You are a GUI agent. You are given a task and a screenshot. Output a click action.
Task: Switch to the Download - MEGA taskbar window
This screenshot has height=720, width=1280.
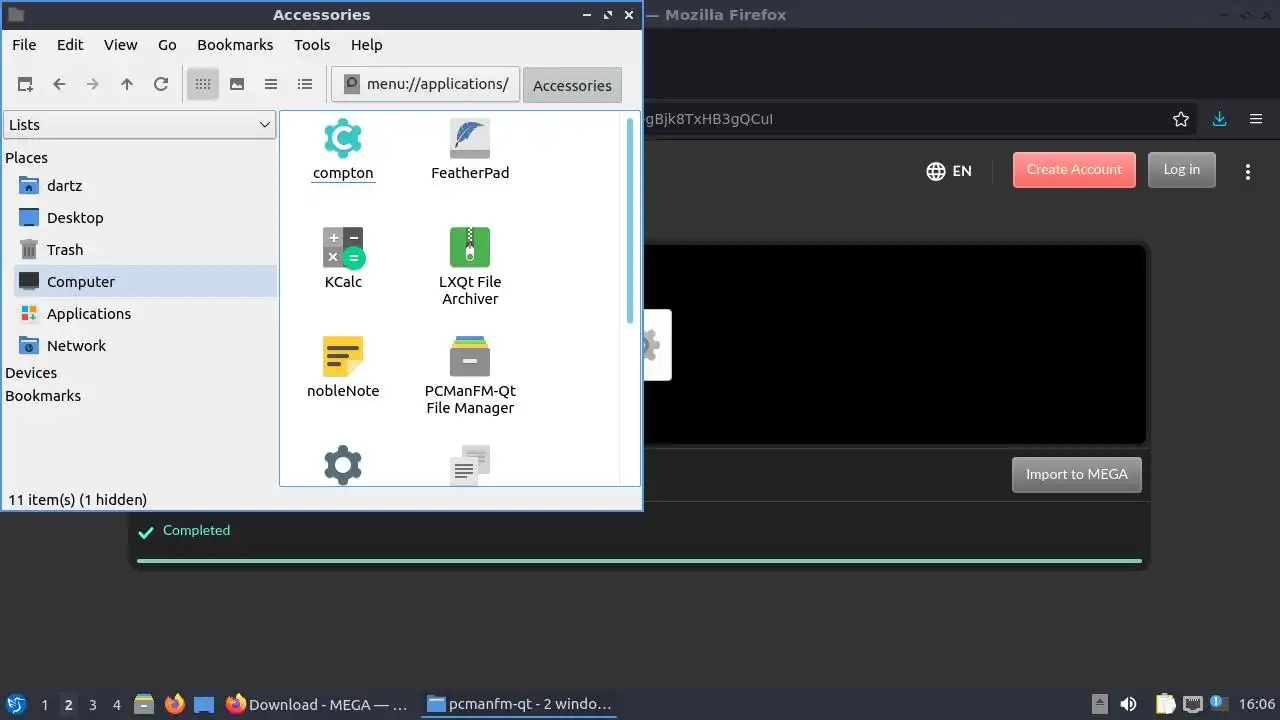317,704
